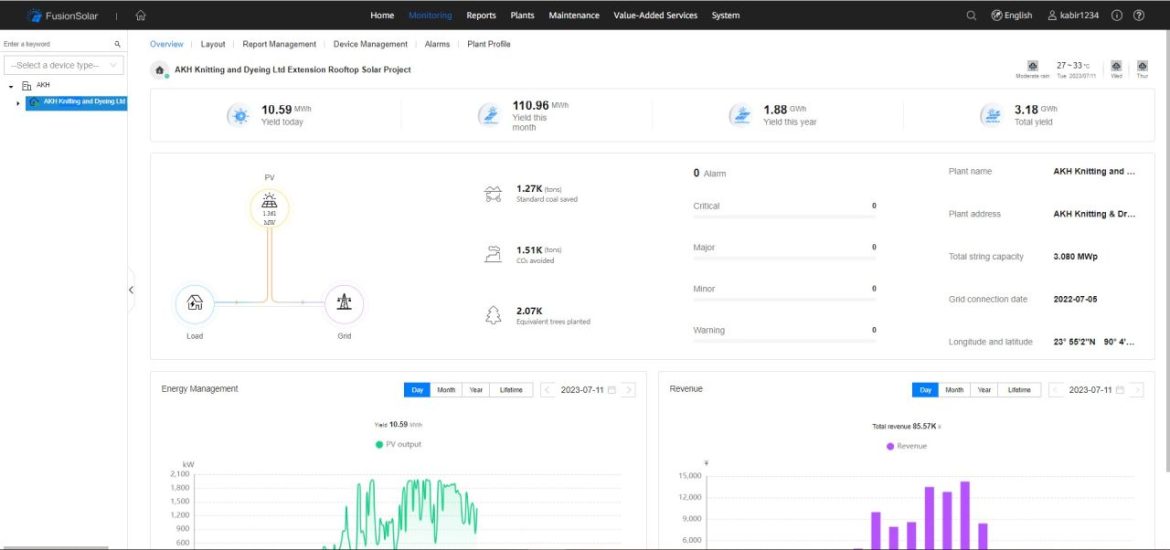Open the search magnifier in header

point(971,15)
